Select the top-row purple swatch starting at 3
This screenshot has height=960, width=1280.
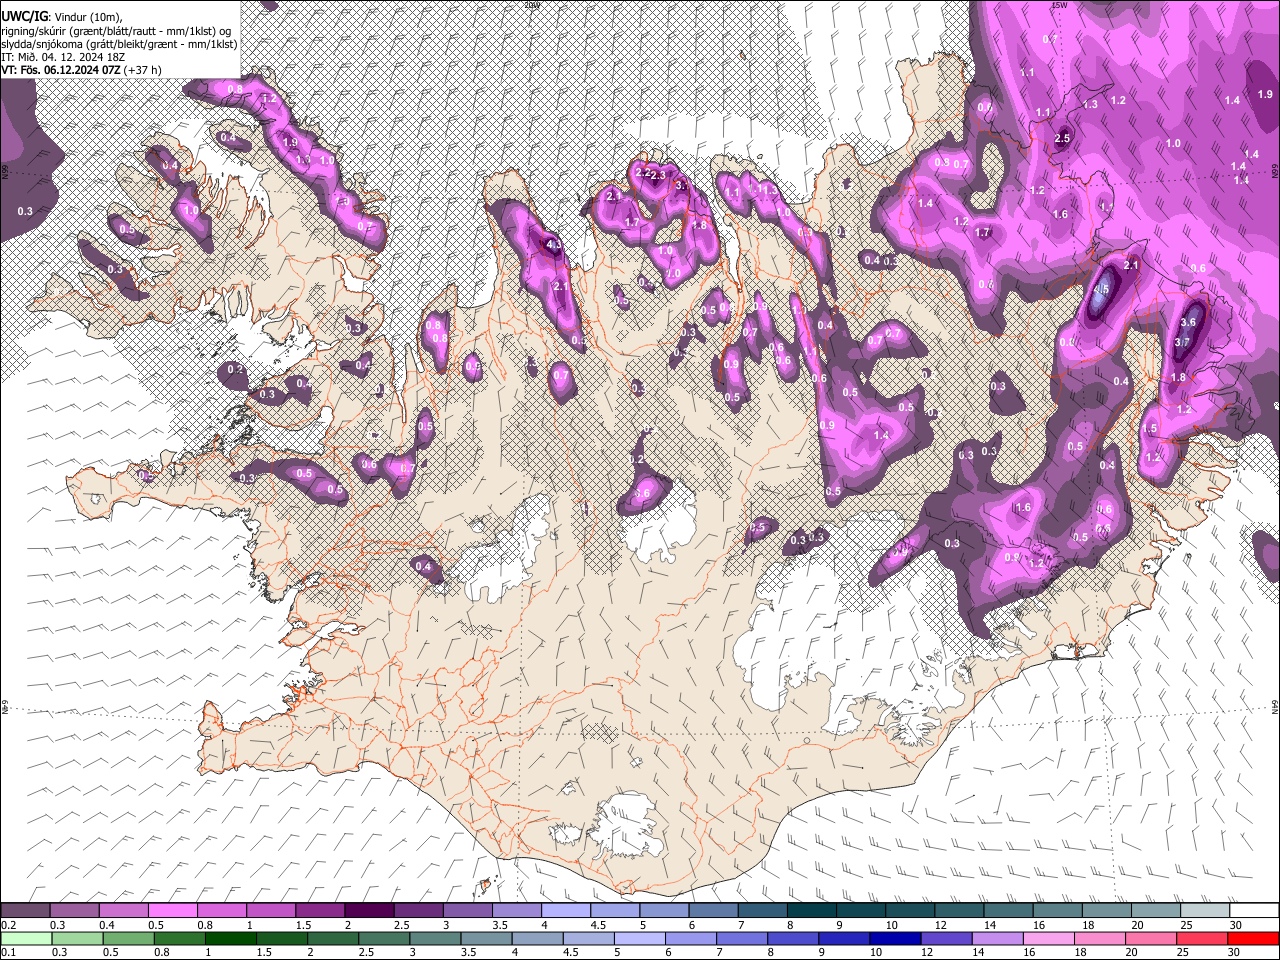coord(466,911)
